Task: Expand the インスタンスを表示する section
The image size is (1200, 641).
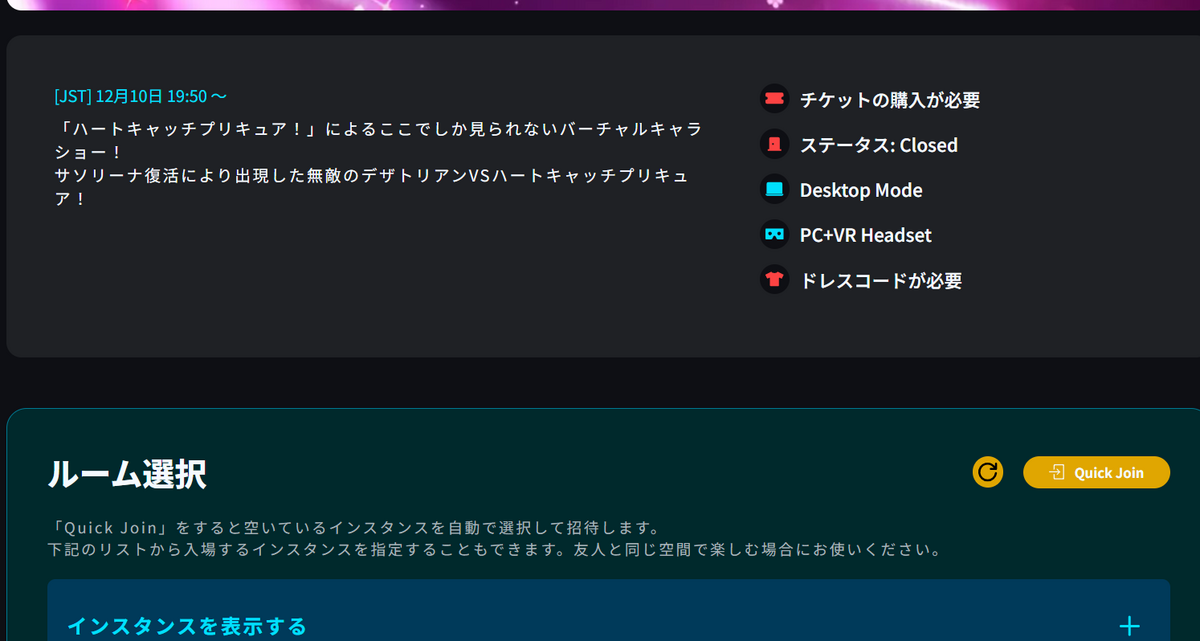Action: pyautogui.click(x=608, y=610)
